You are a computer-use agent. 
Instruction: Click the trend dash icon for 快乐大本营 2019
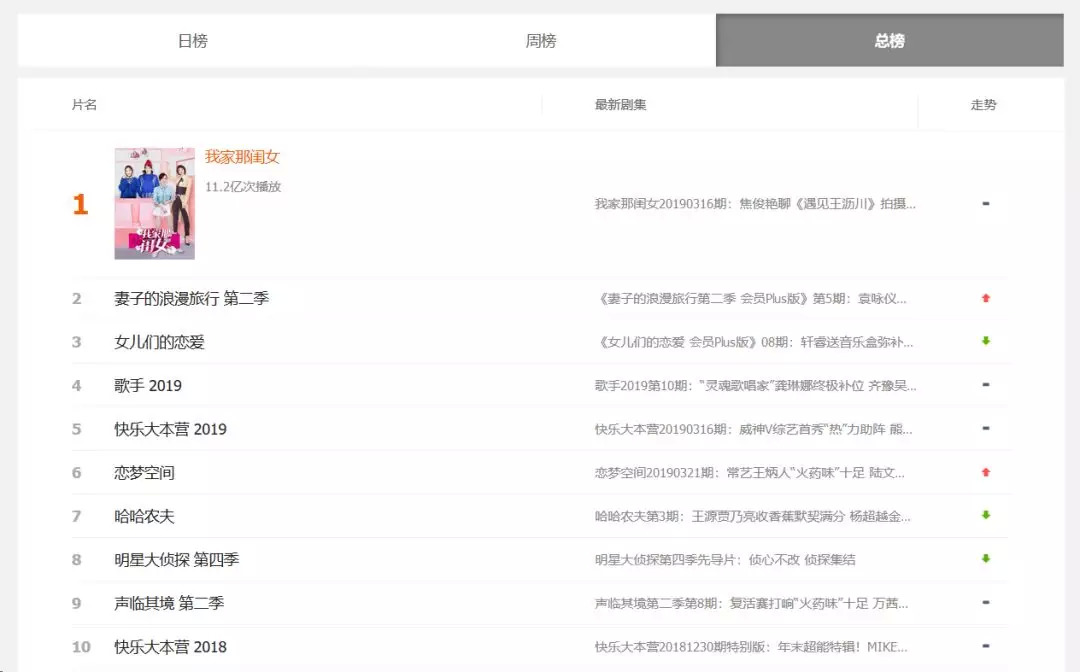pyautogui.click(x=986, y=428)
